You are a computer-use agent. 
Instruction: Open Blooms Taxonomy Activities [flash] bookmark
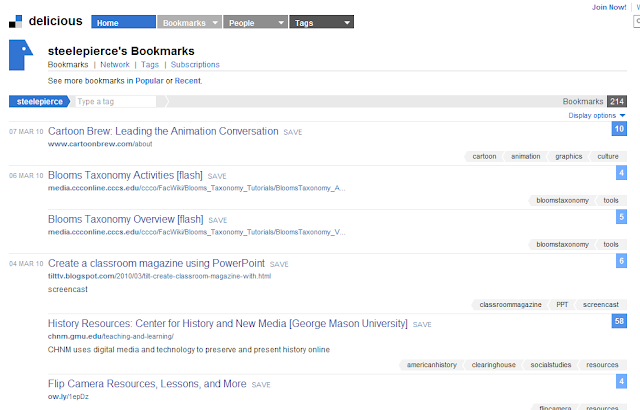(125, 175)
